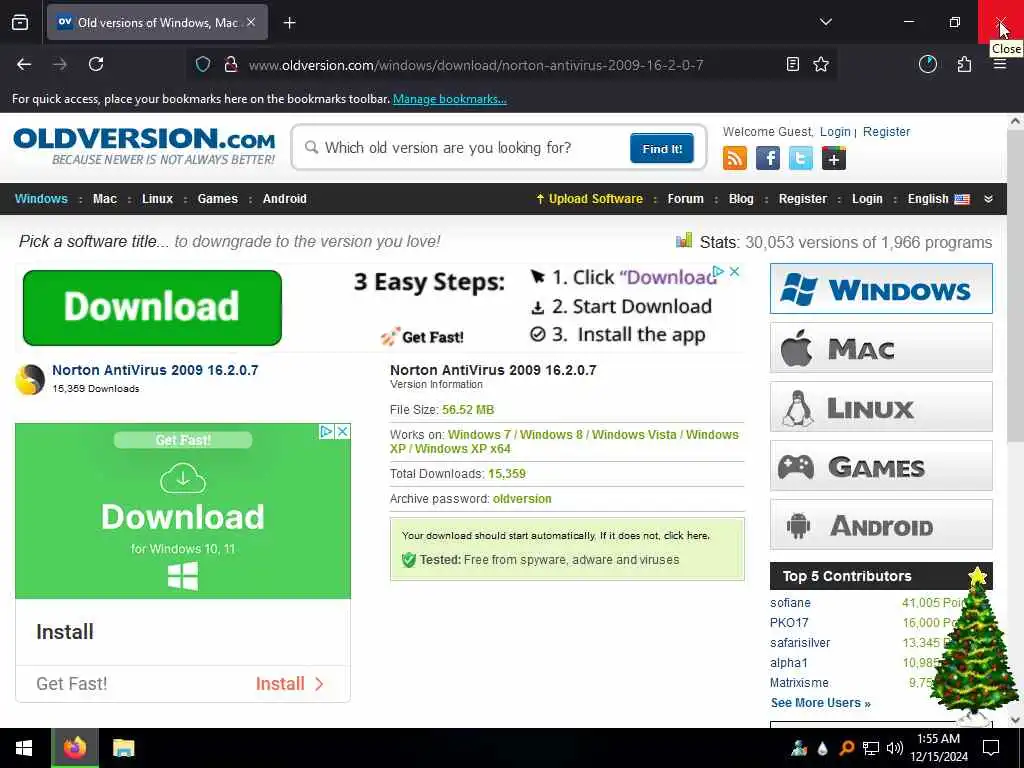
Task: Reload the current page
Action: coord(96,64)
